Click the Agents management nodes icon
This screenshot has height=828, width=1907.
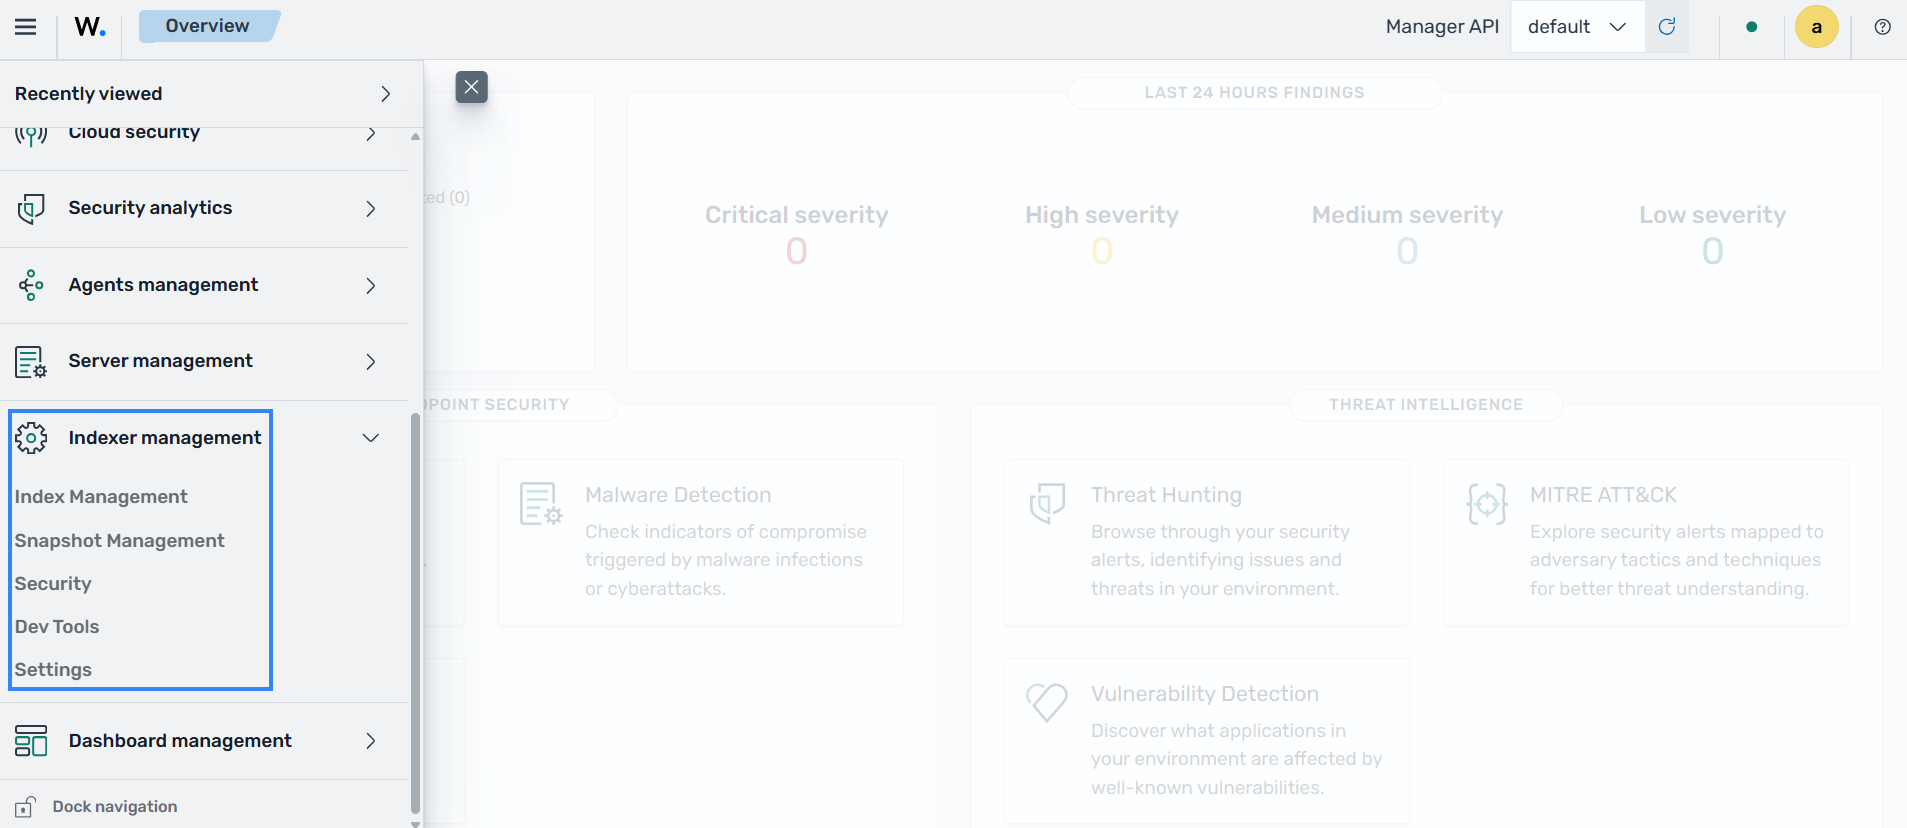coord(31,285)
